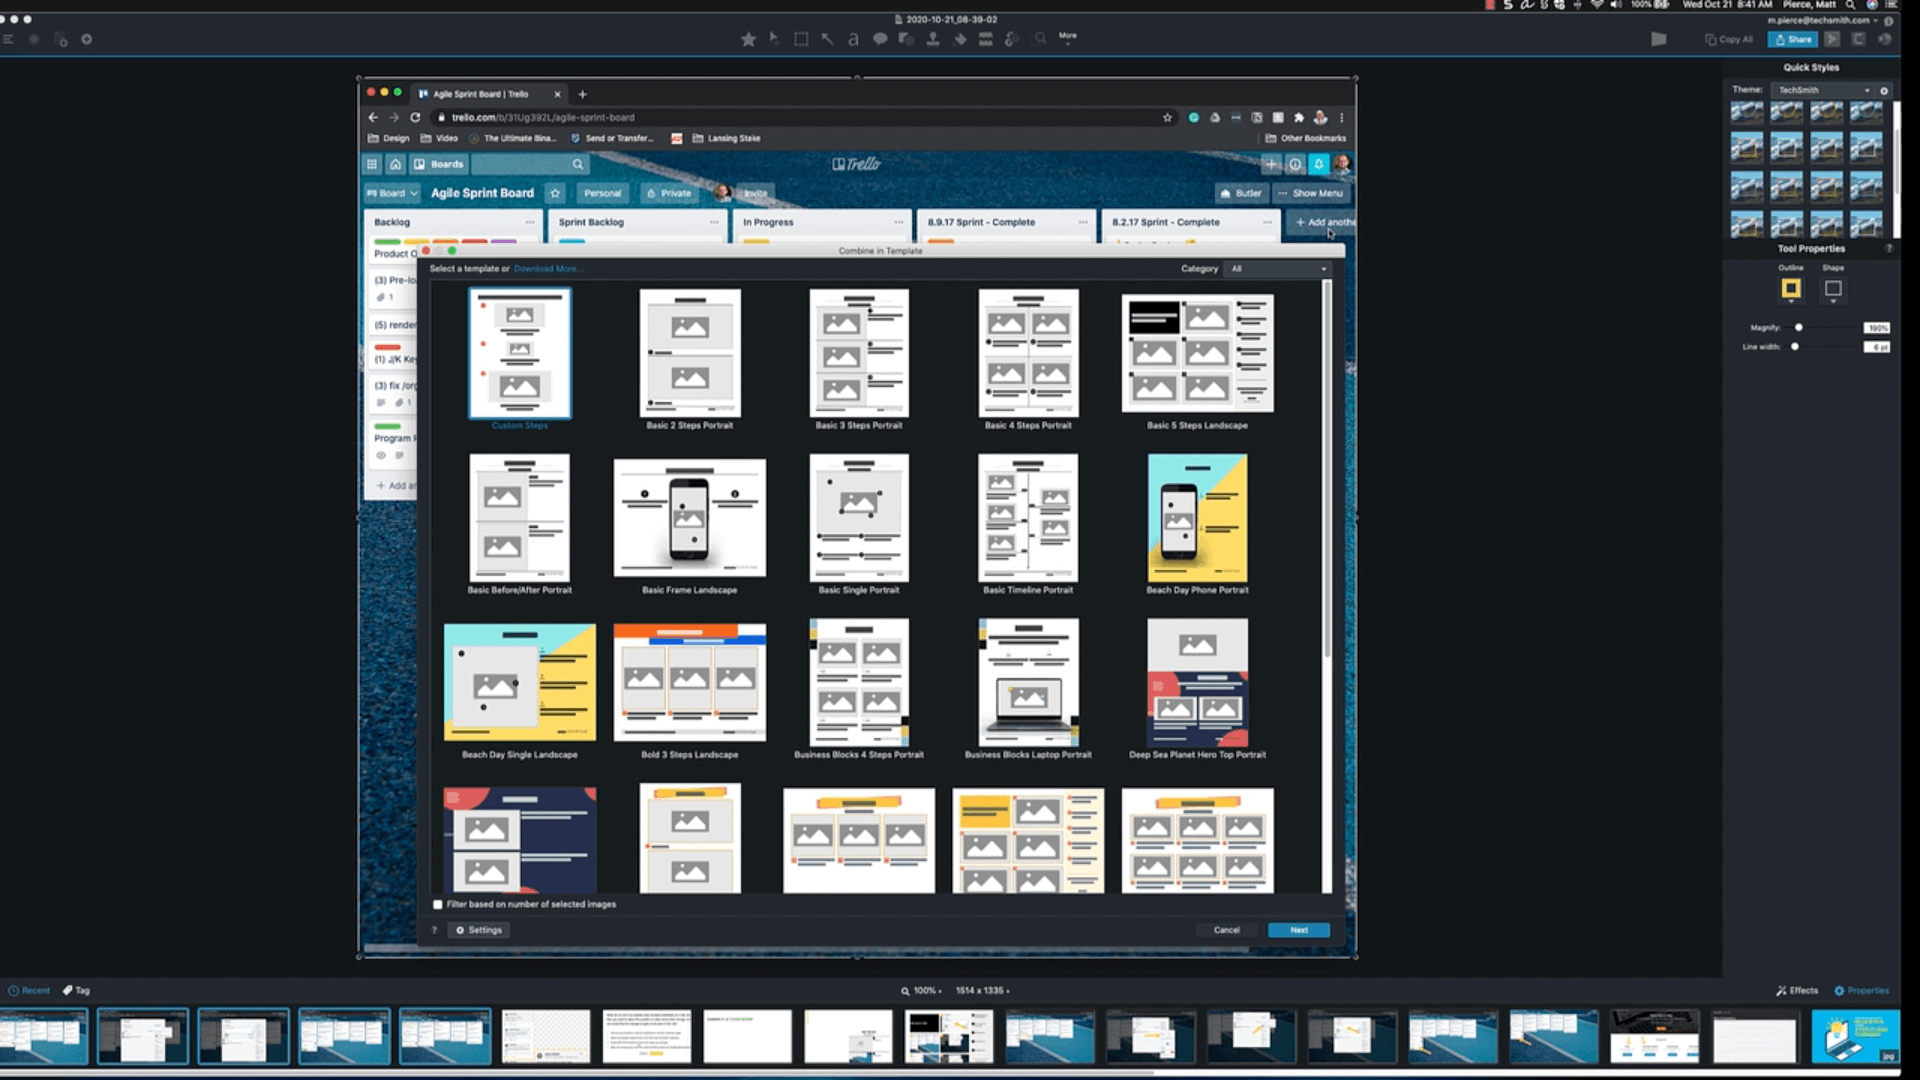Click the Copy All button

[1729, 39]
